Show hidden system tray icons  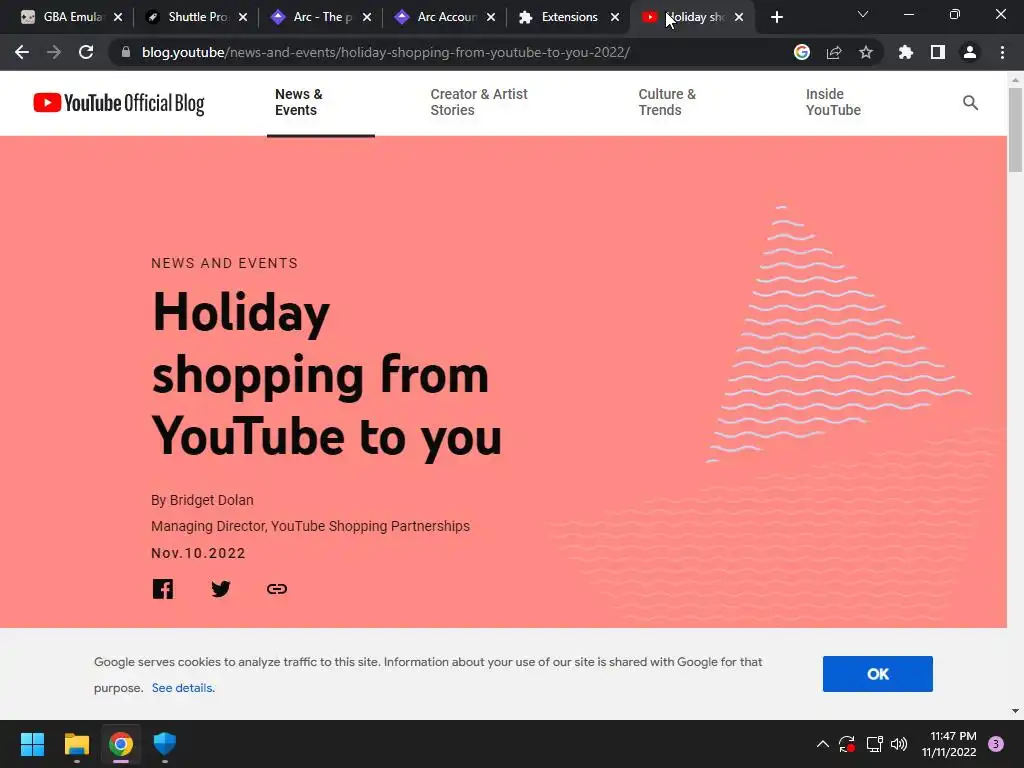tap(823, 744)
